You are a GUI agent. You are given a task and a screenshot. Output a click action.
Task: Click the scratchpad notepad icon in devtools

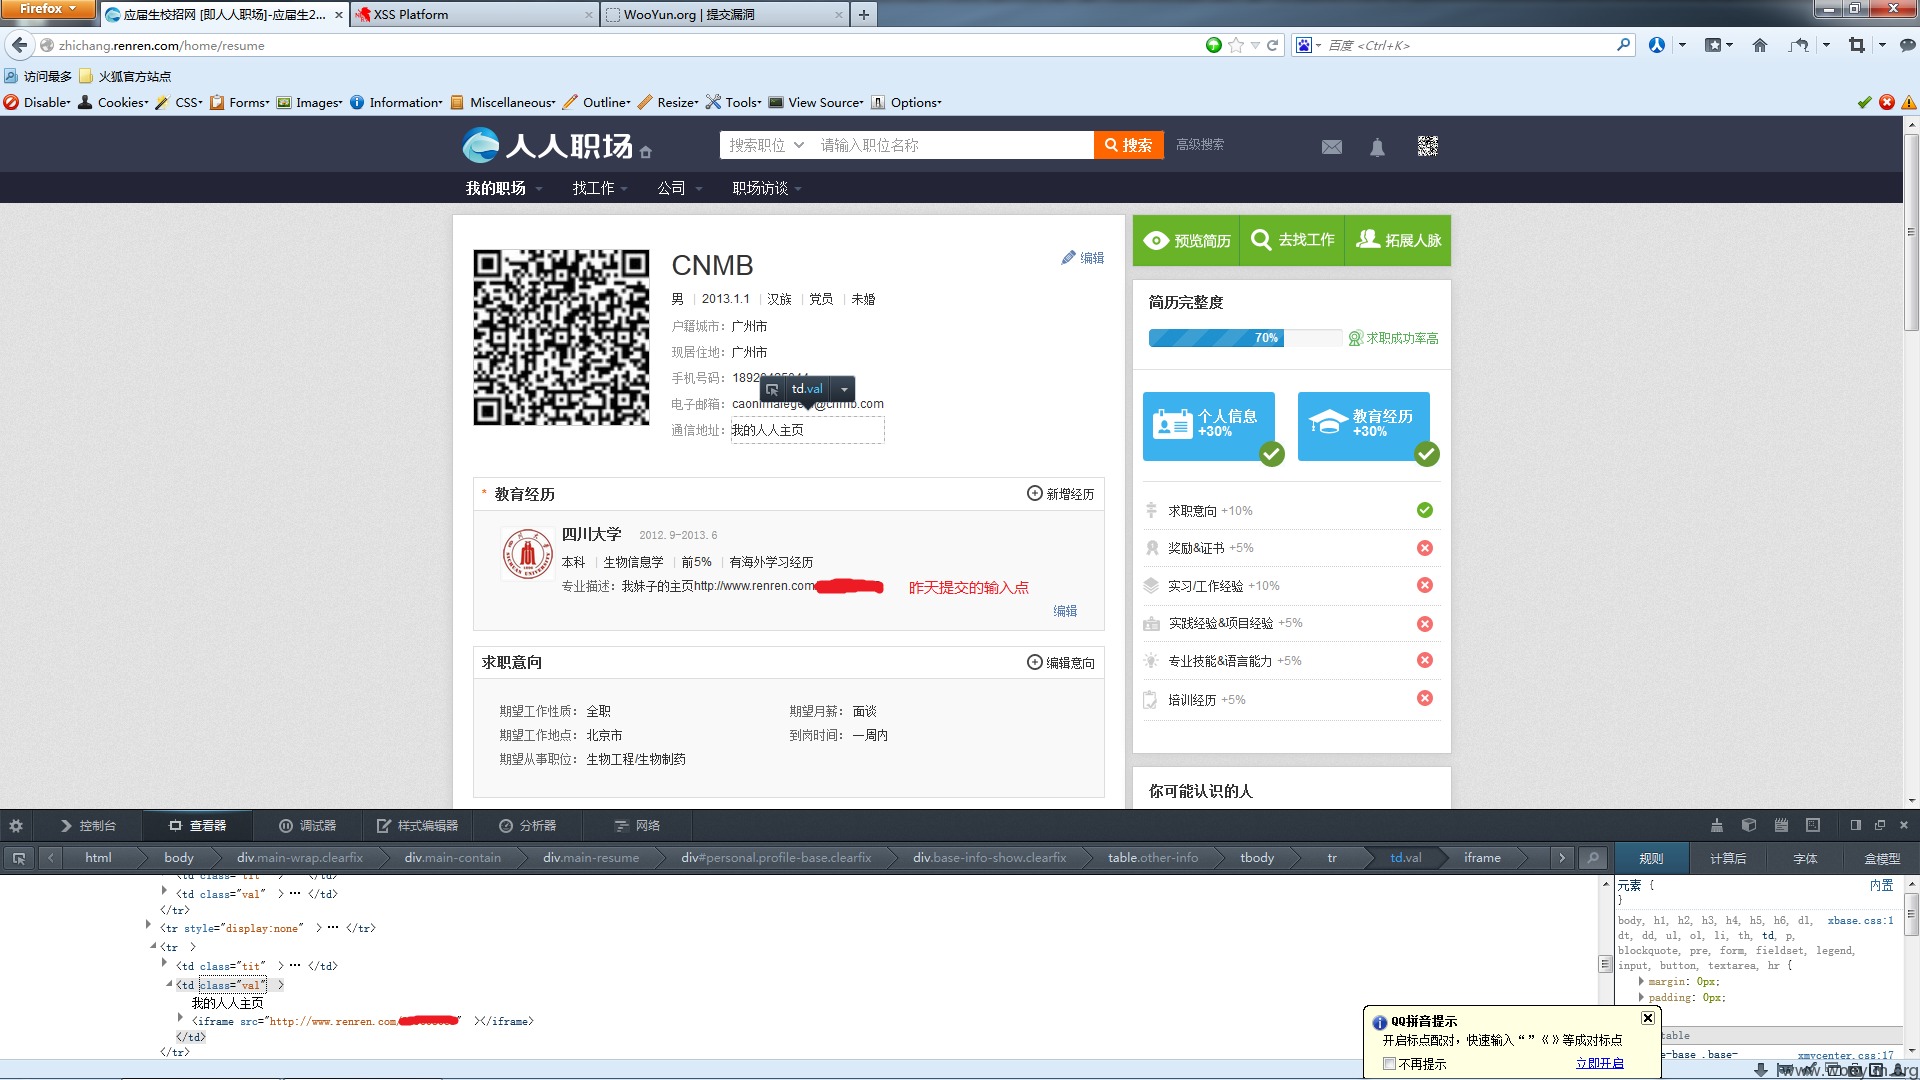[1781, 826]
